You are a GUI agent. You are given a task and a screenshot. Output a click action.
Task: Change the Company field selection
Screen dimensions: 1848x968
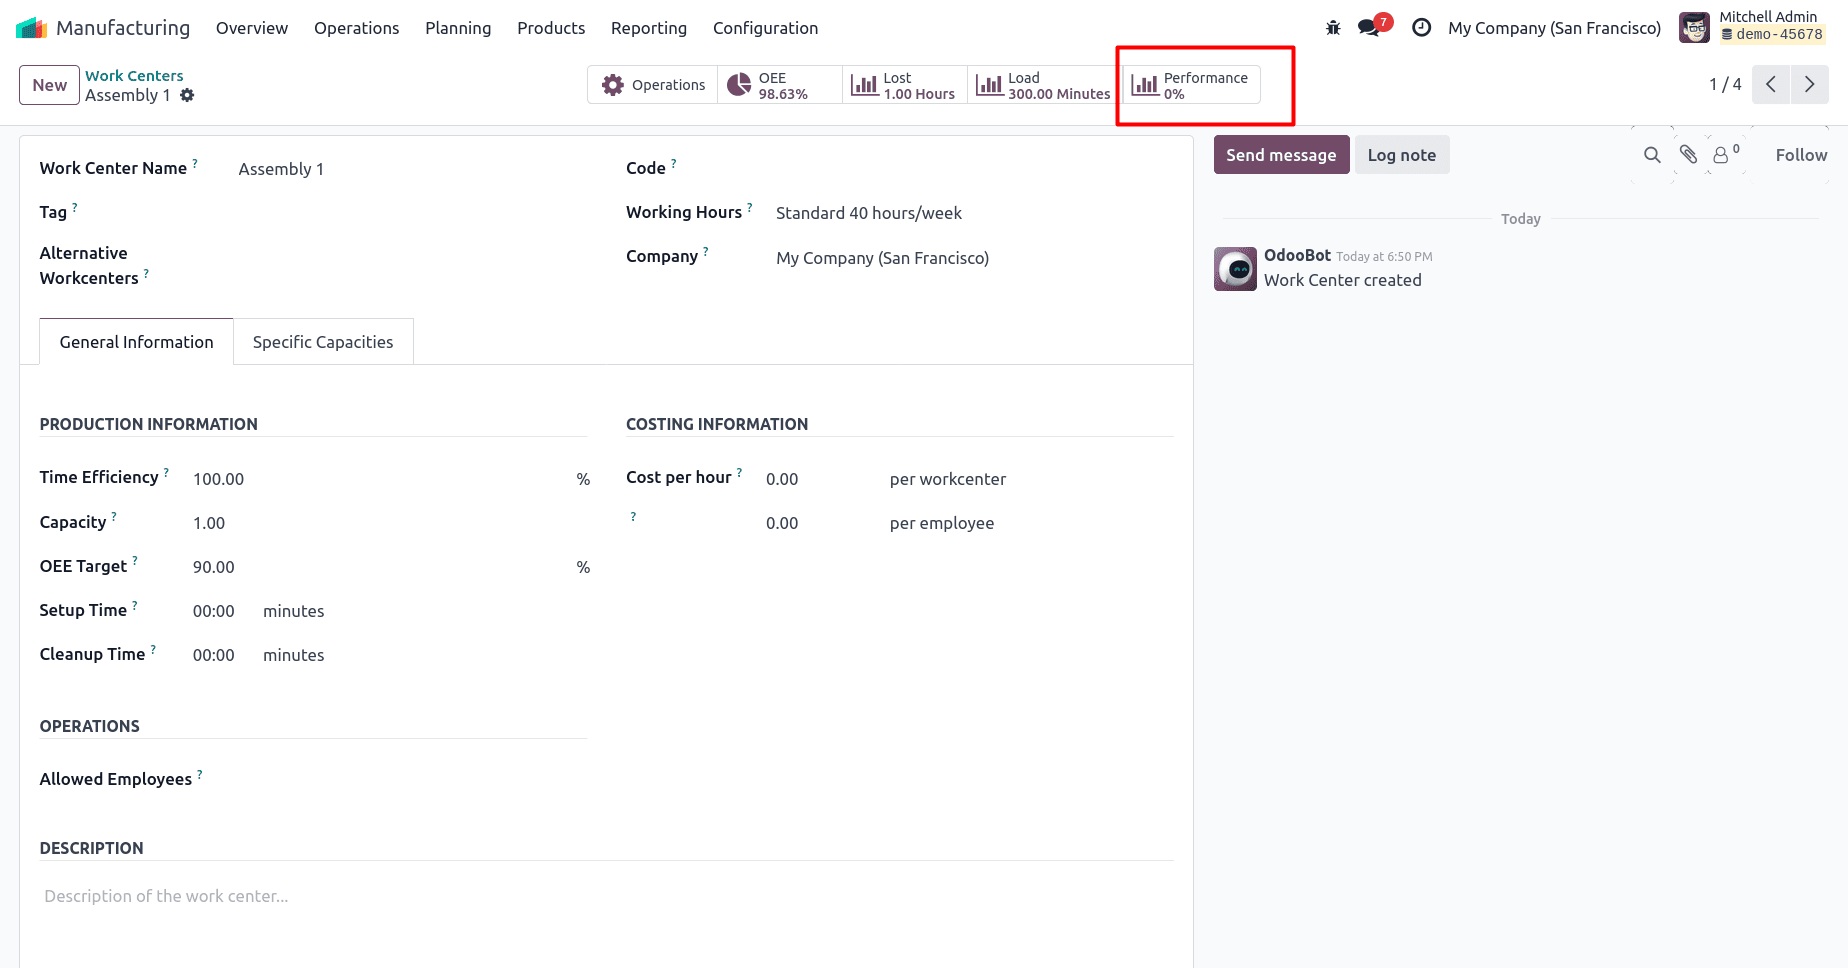(882, 257)
